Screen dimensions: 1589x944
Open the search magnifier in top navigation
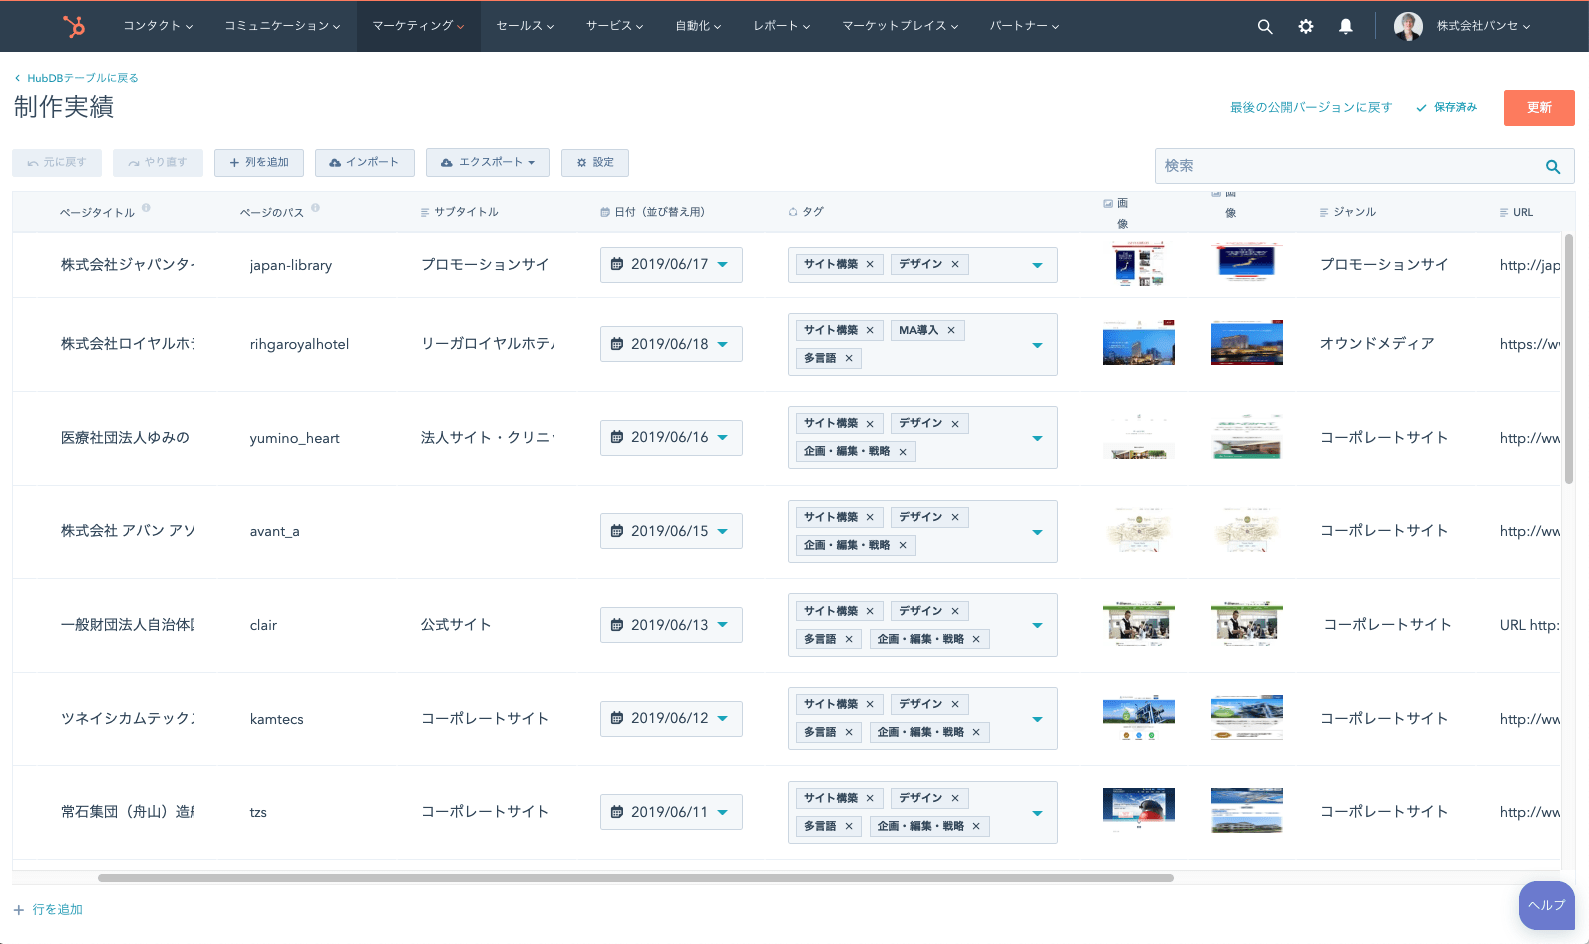[1265, 27]
